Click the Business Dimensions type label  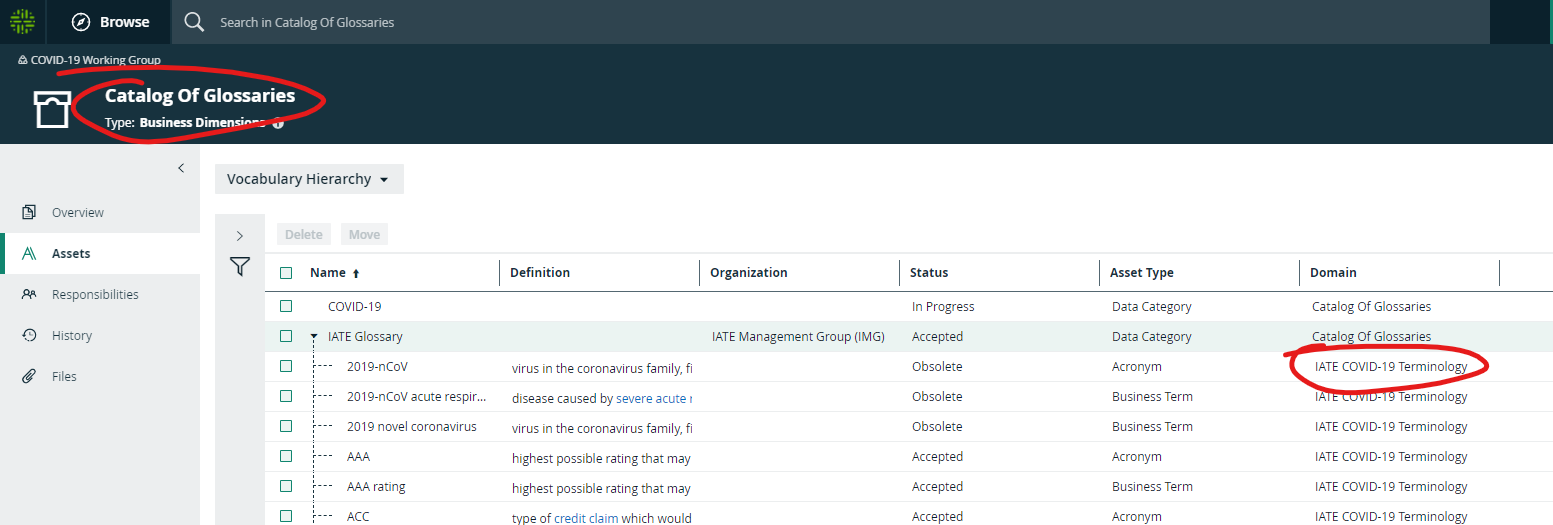[x=202, y=123]
